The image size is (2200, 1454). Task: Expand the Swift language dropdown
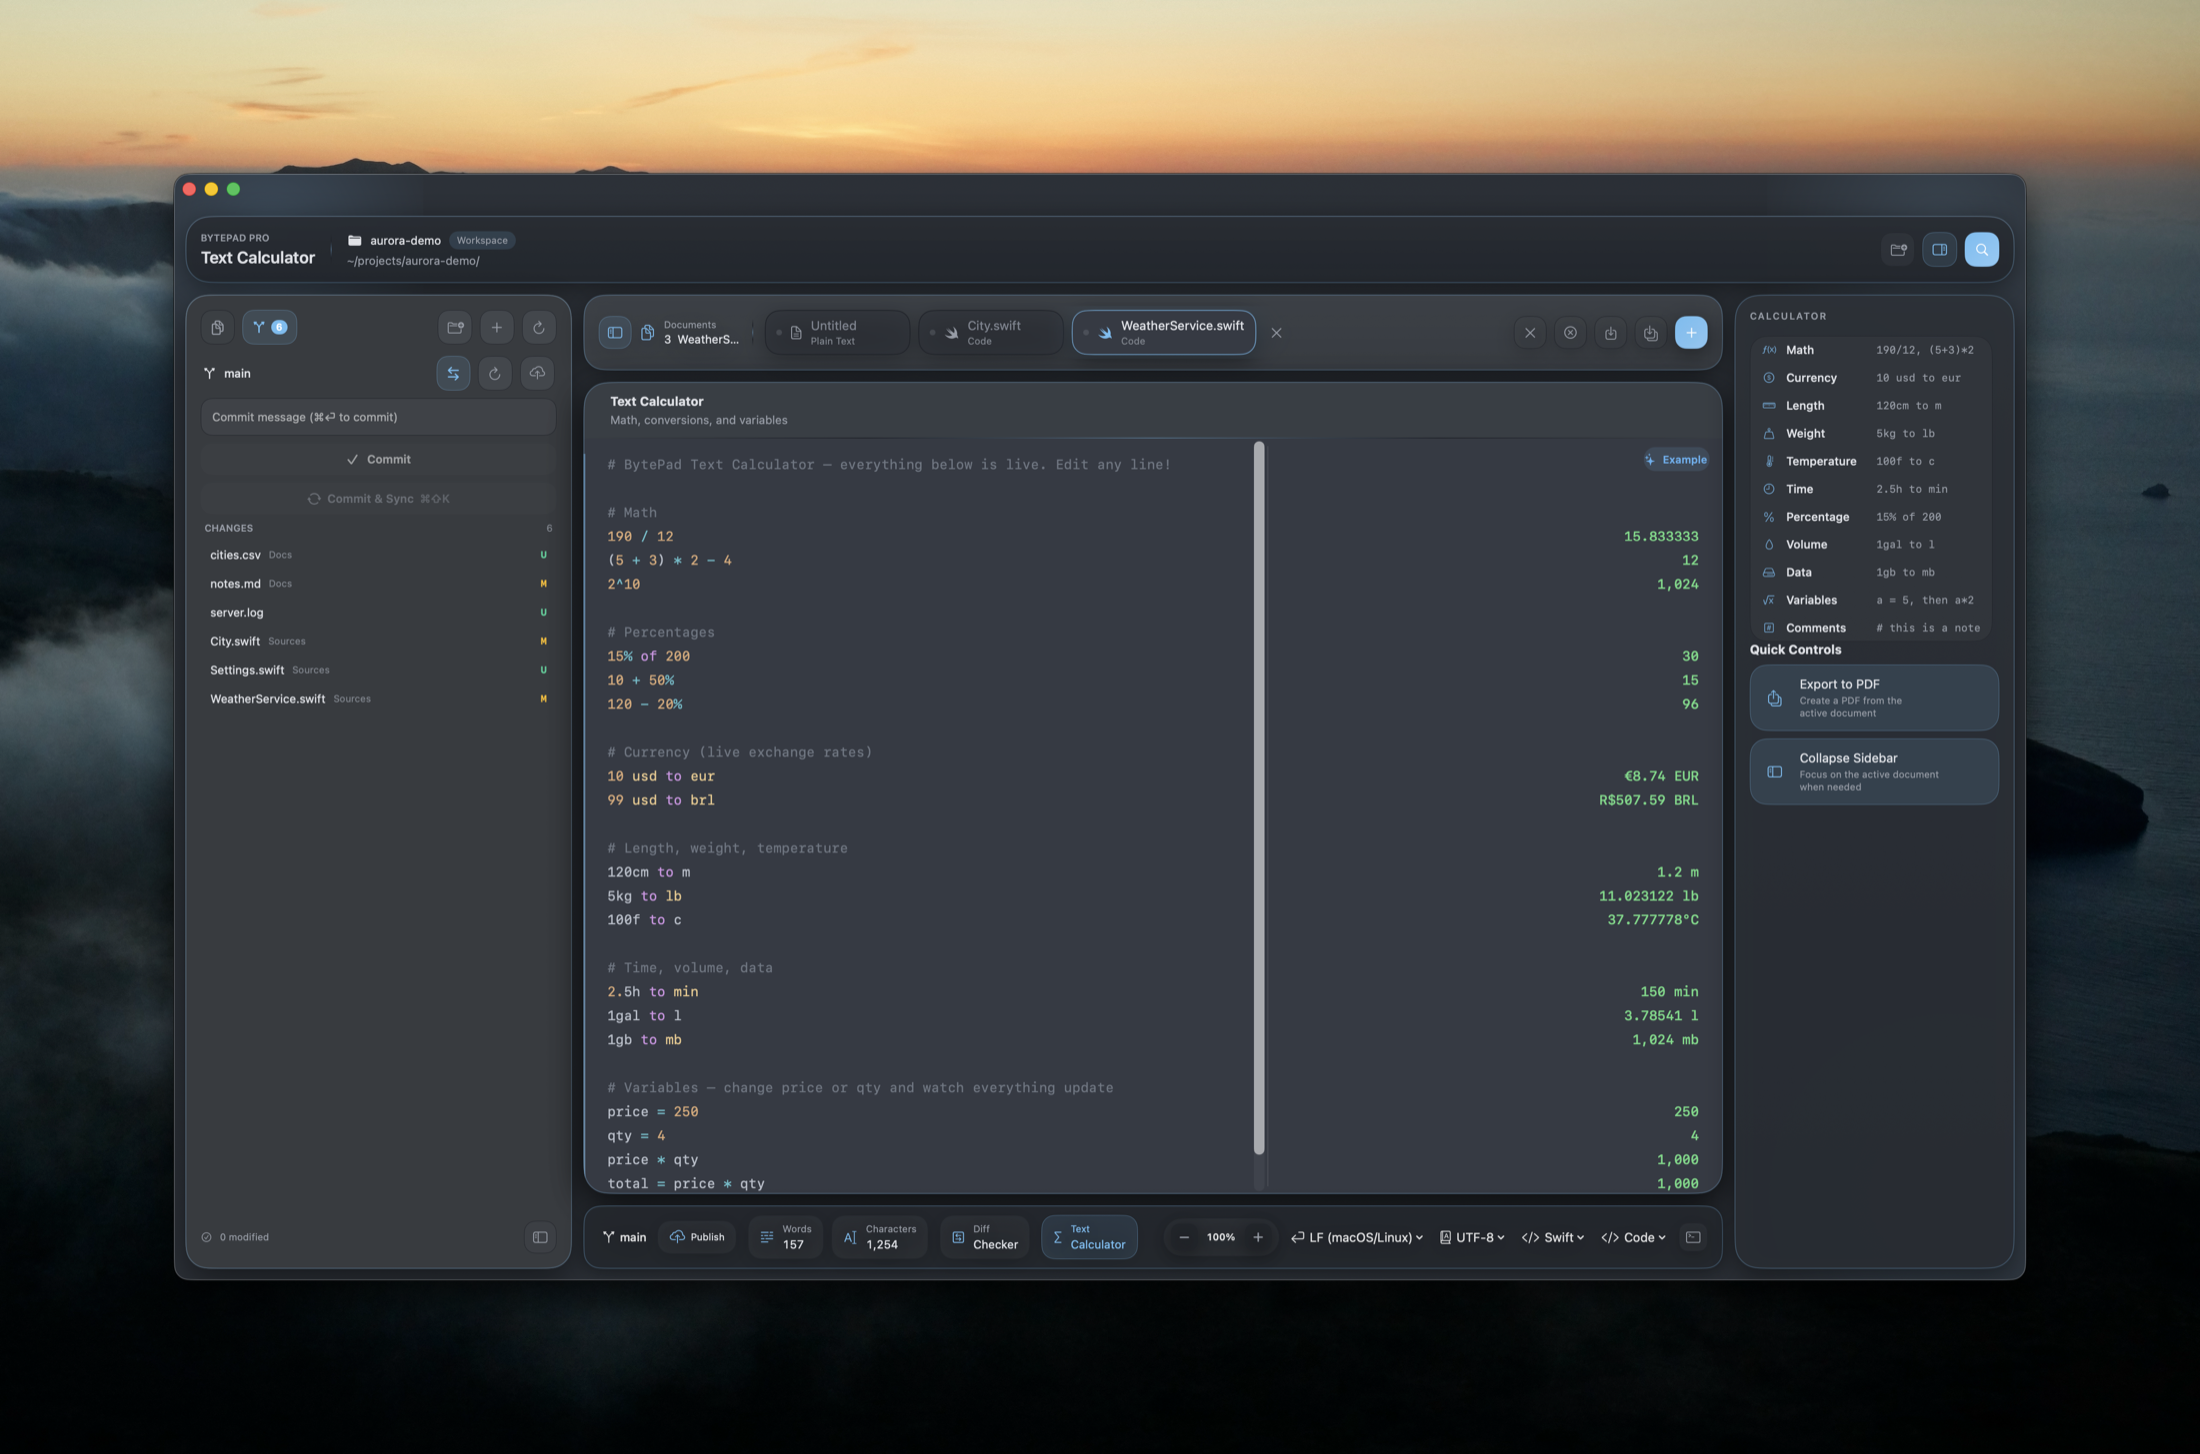pyautogui.click(x=1553, y=1237)
